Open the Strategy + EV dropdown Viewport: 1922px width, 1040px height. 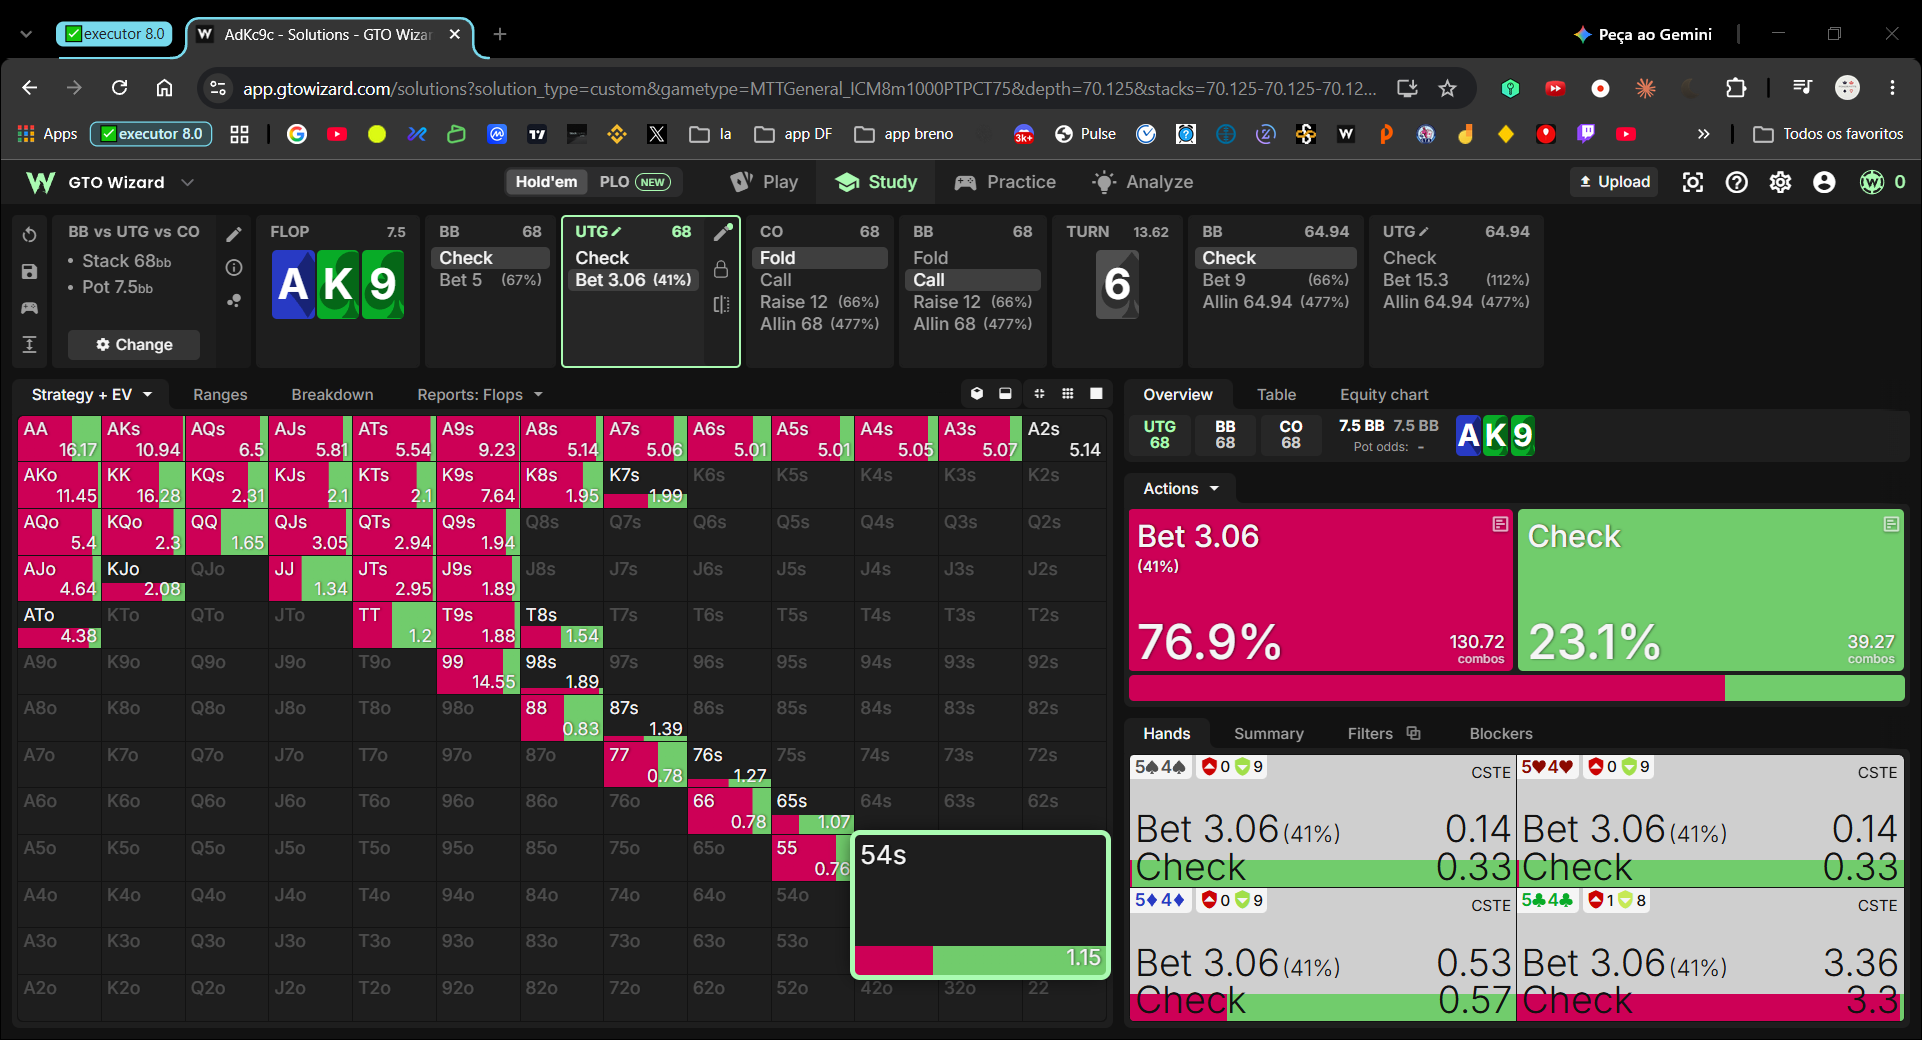point(91,395)
